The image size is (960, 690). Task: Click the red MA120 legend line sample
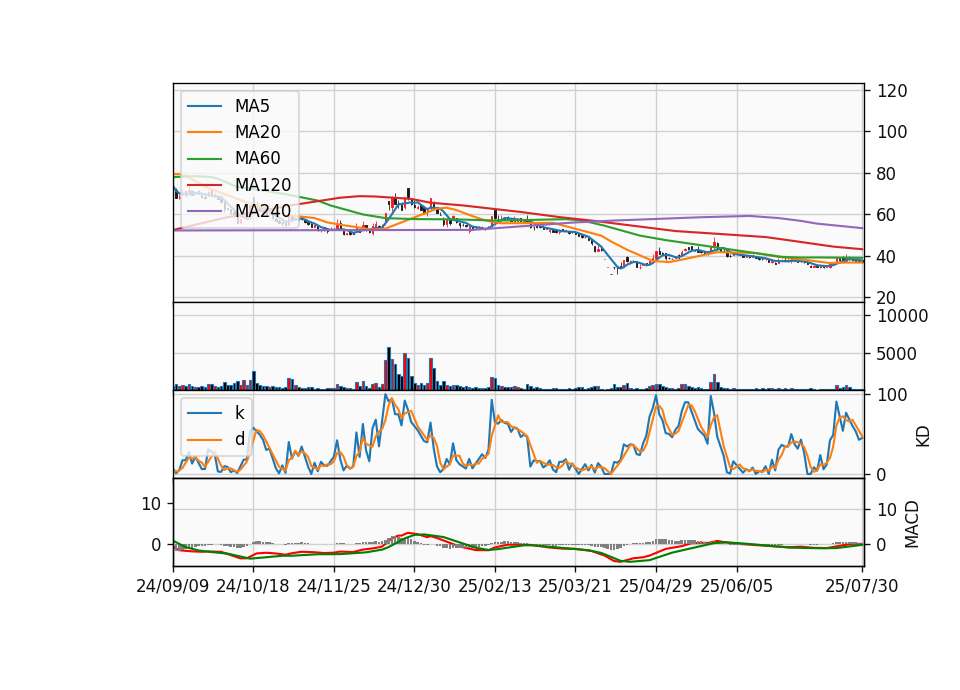point(204,185)
